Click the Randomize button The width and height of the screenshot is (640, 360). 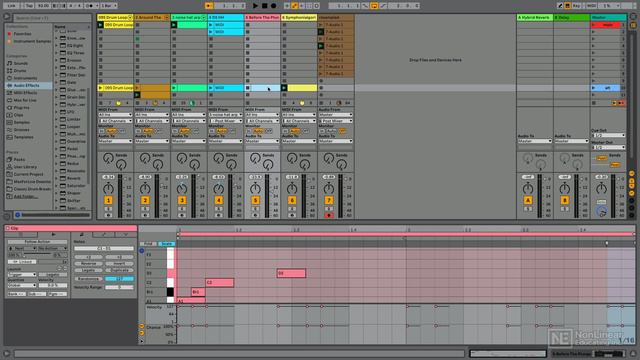(x=88, y=279)
